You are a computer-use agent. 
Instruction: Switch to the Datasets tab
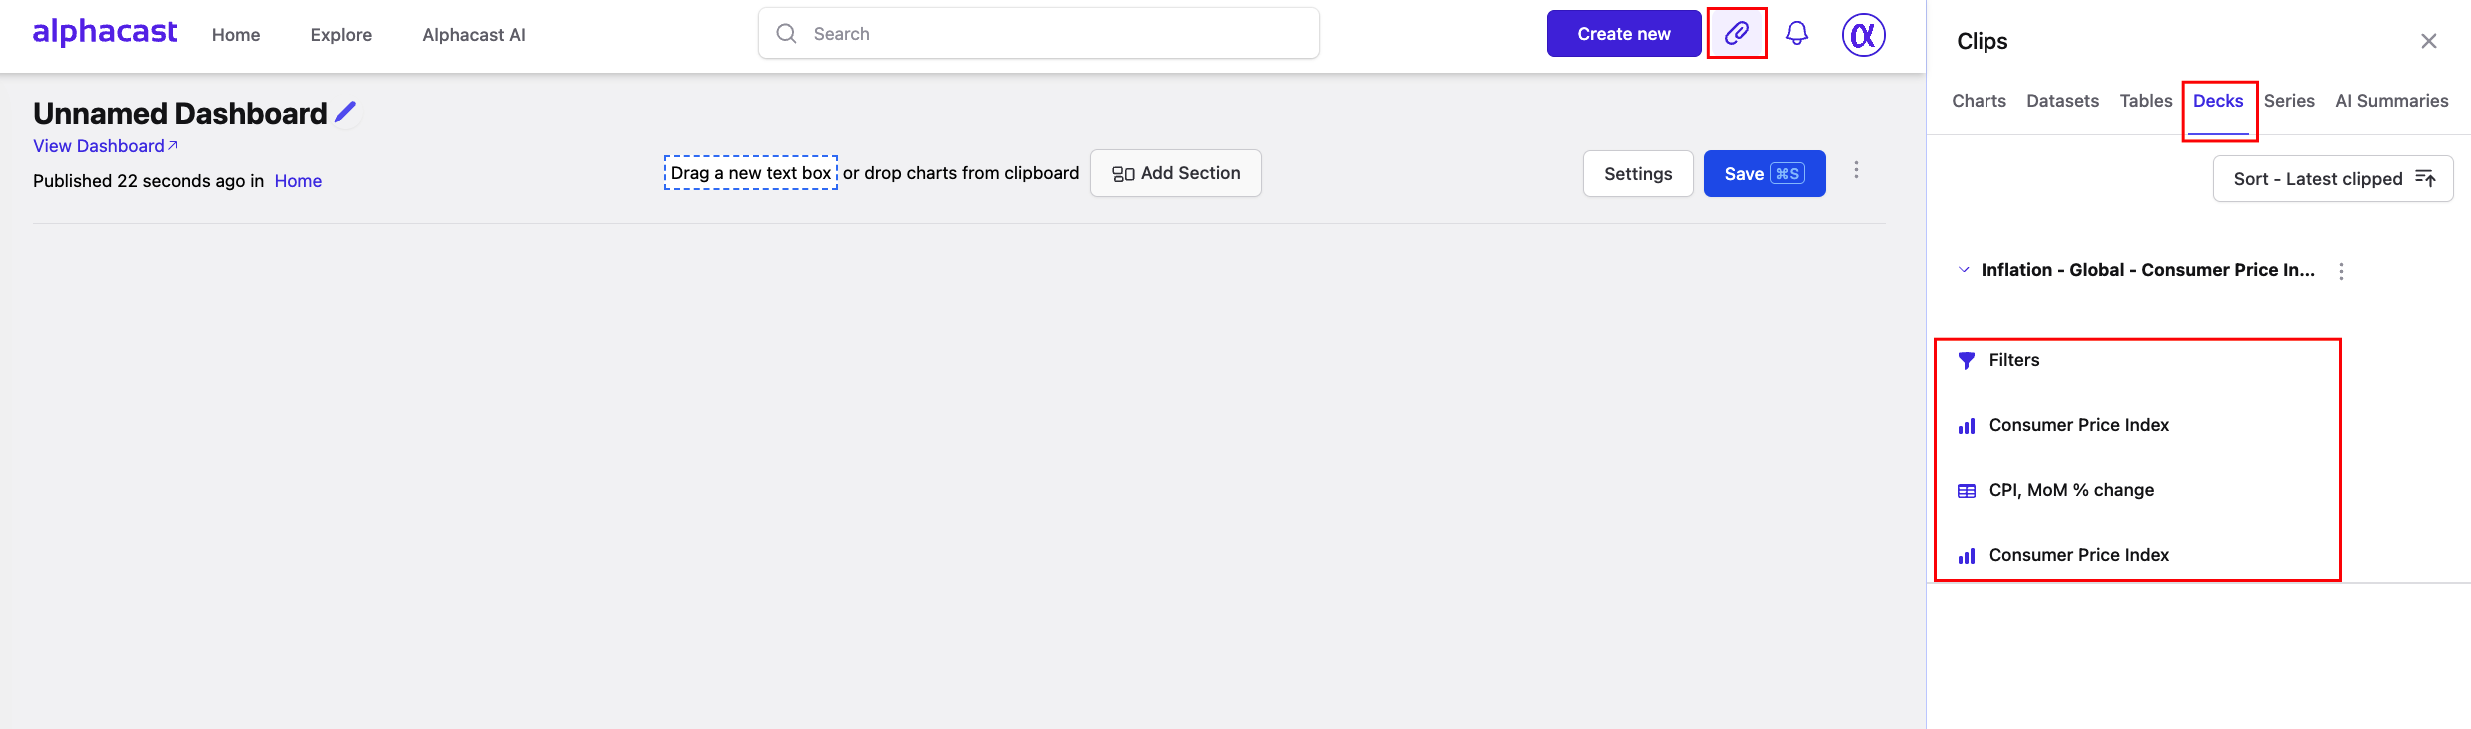[2062, 101]
